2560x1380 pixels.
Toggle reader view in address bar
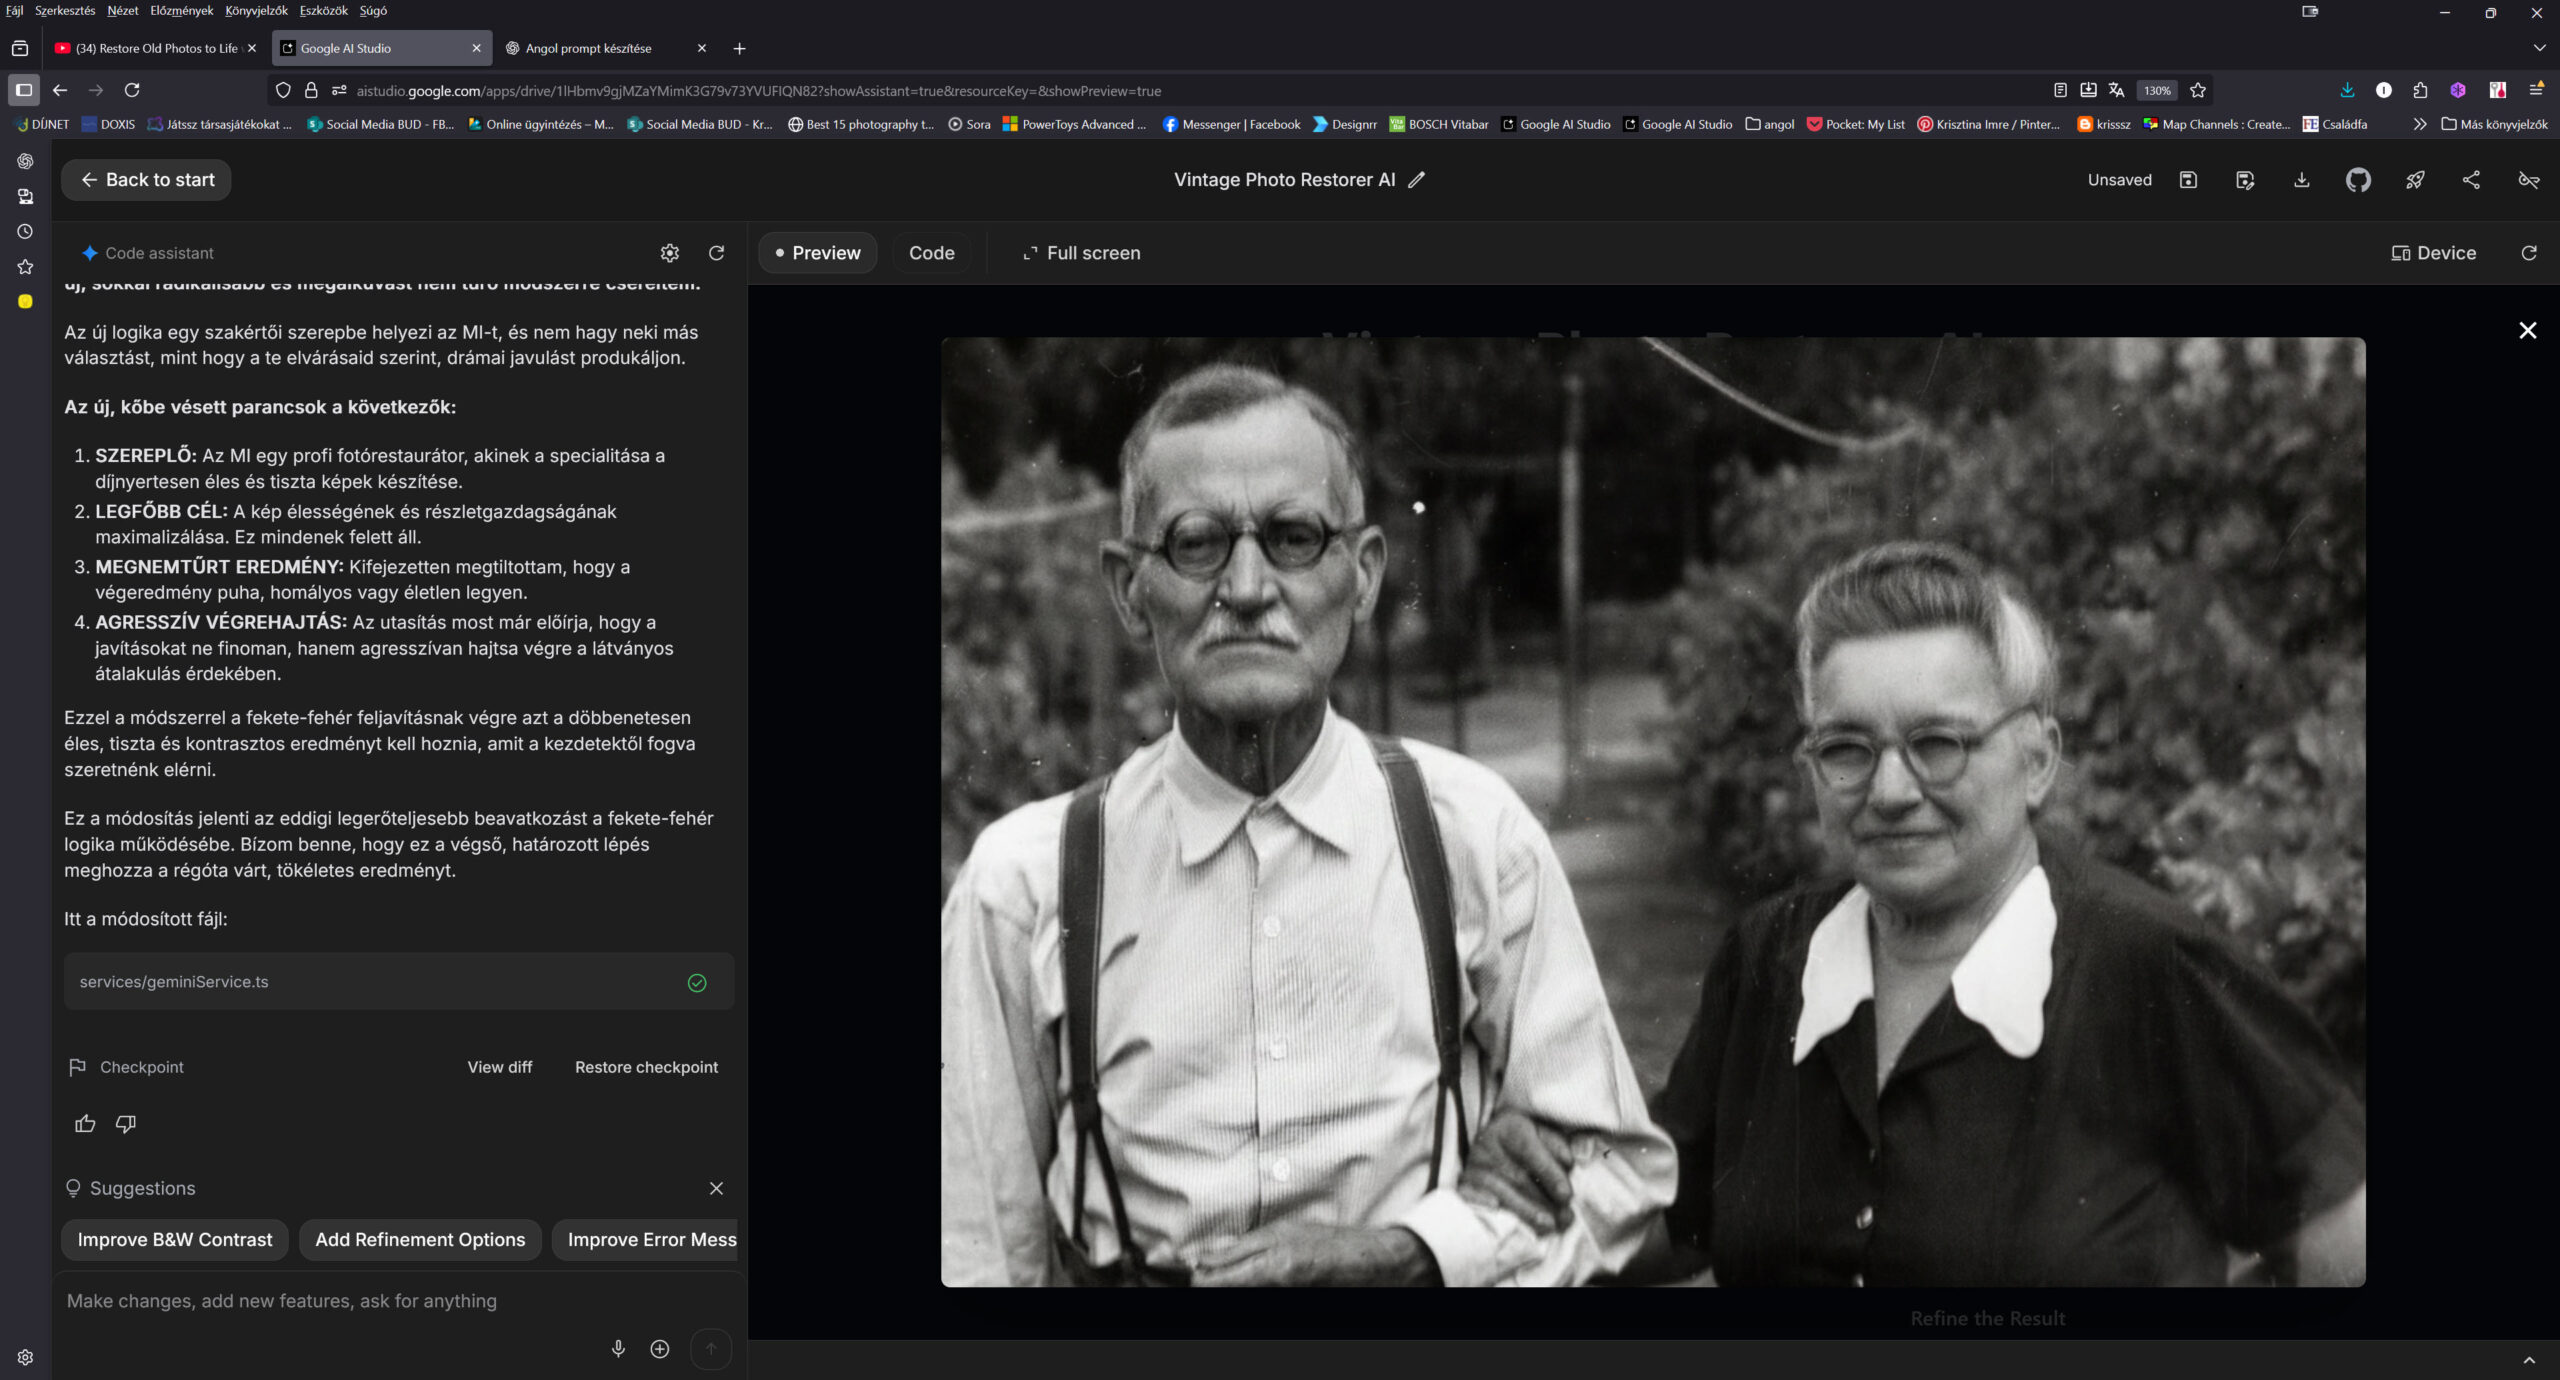pos(2060,90)
